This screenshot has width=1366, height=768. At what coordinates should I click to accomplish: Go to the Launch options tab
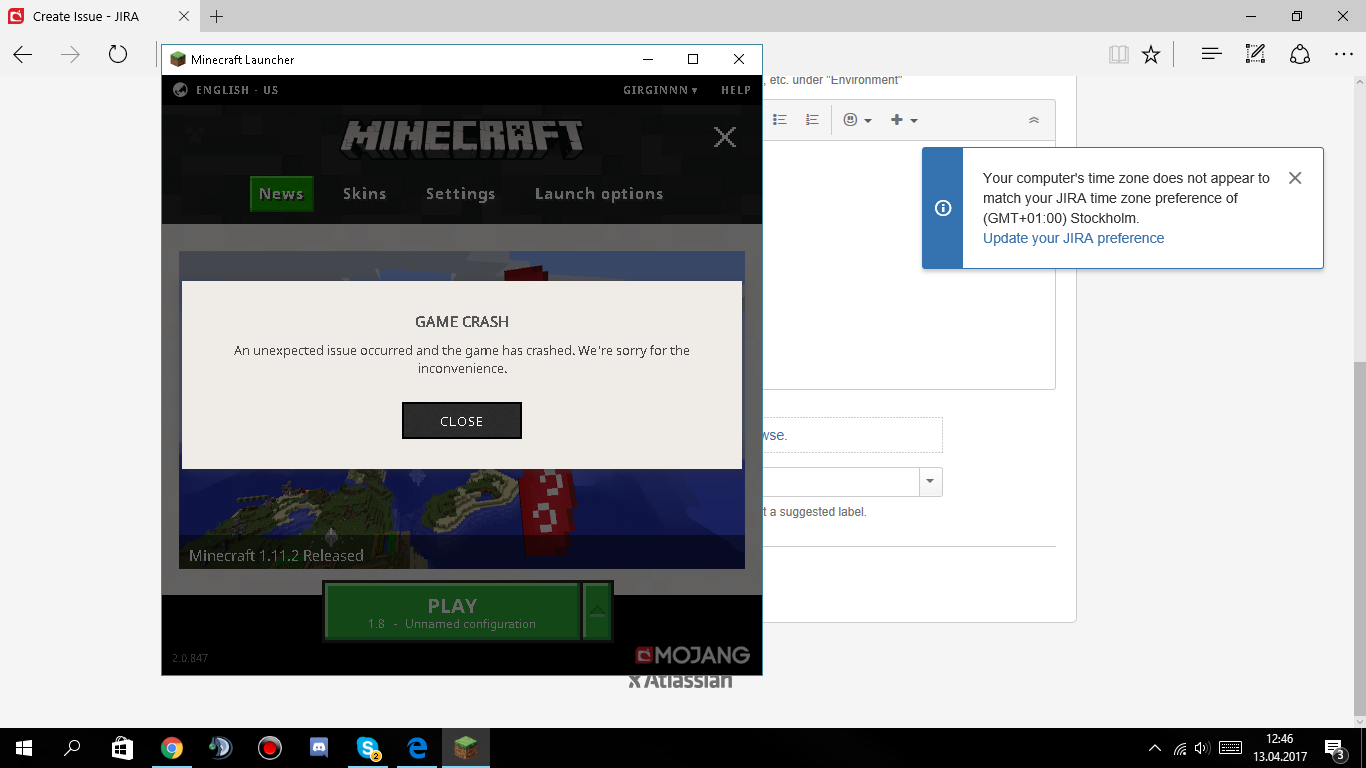(599, 194)
